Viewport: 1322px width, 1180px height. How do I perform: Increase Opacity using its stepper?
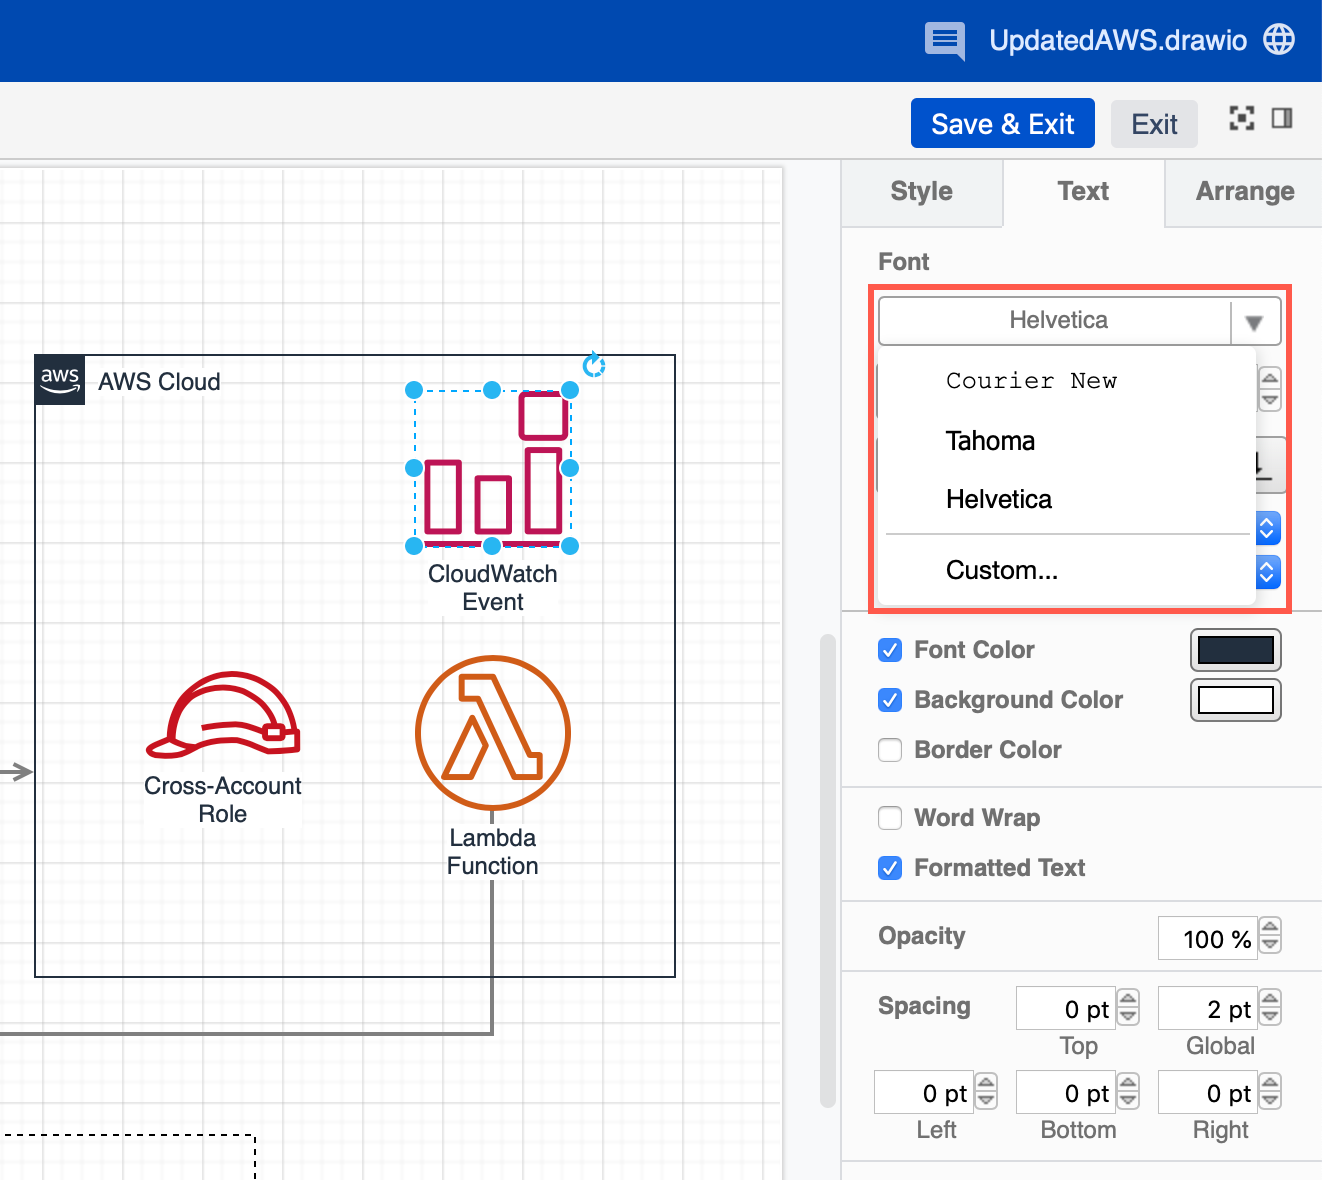(1270, 929)
